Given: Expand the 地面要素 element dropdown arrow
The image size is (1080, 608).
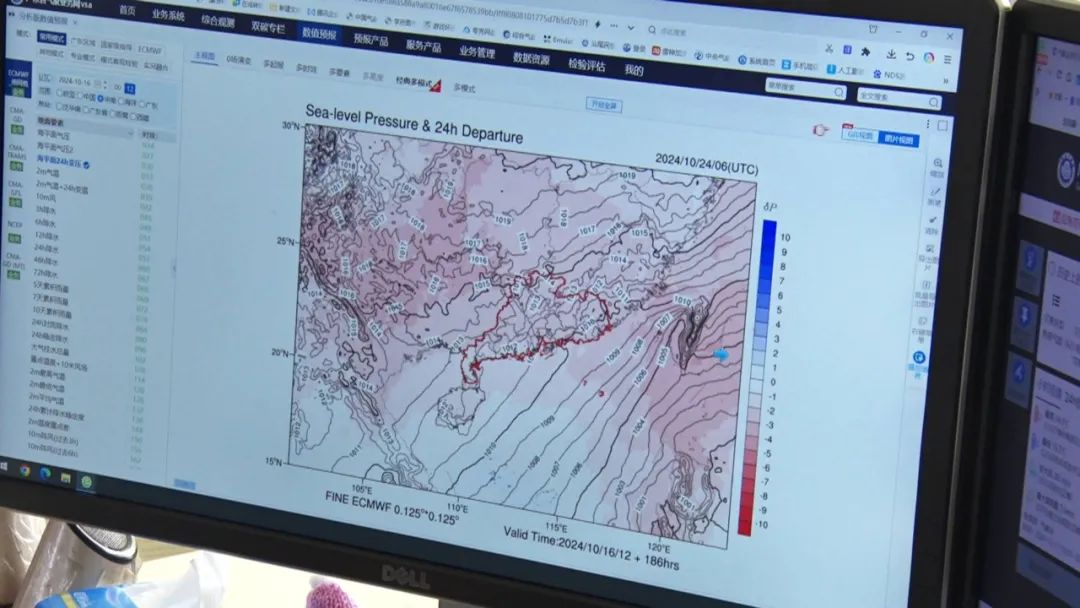Looking at the screenshot, I should 130,133.
